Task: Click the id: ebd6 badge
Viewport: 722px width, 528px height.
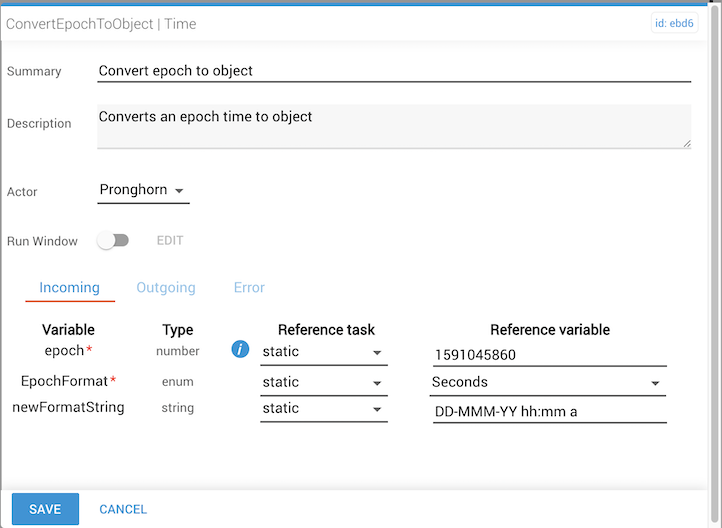Action: click(x=674, y=25)
